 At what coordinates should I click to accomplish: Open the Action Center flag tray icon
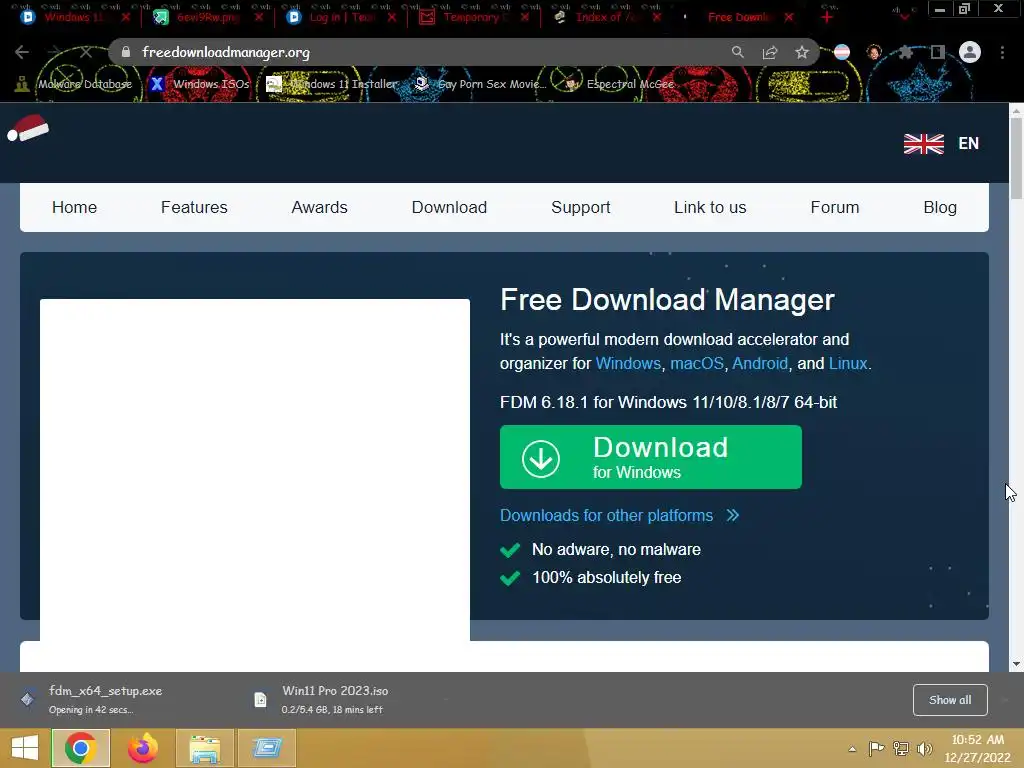click(x=876, y=748)
